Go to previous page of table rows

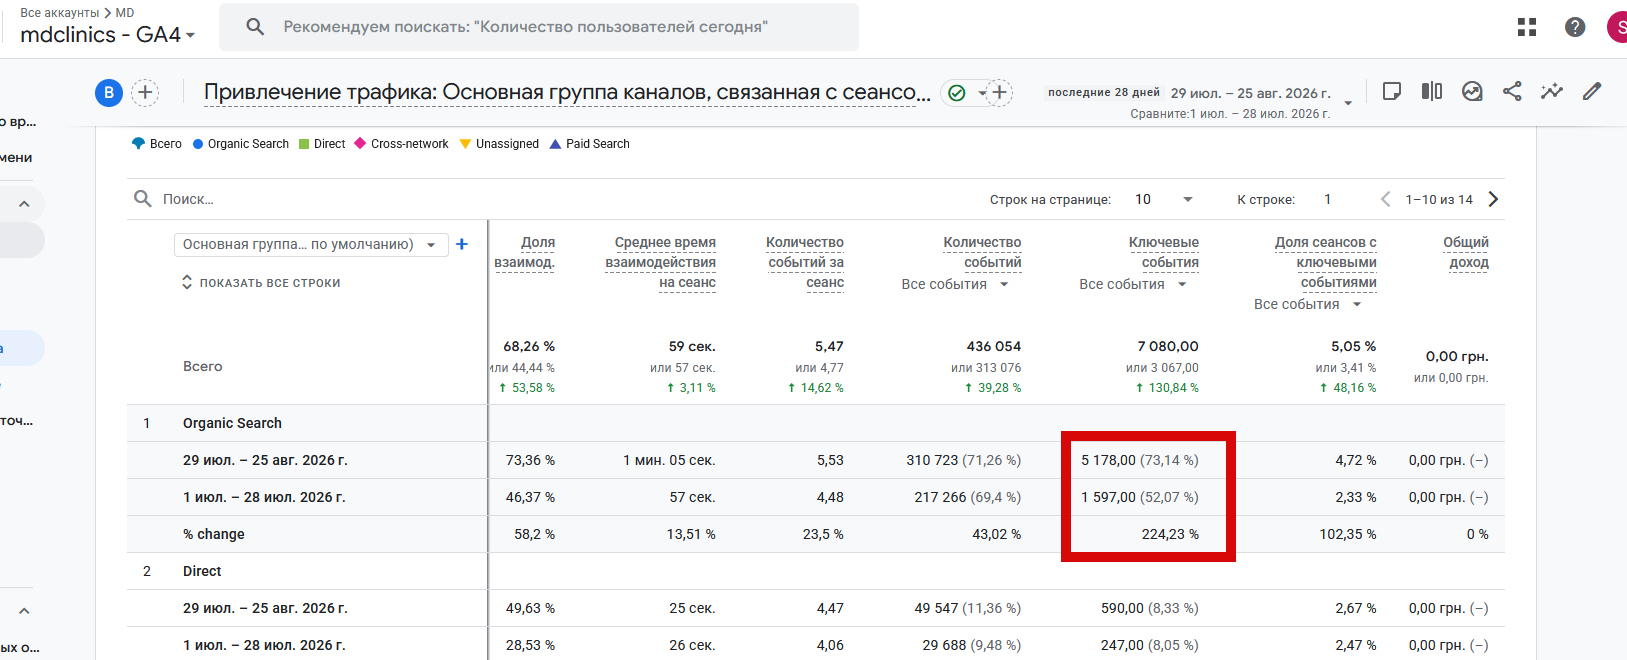[1385, 199]
